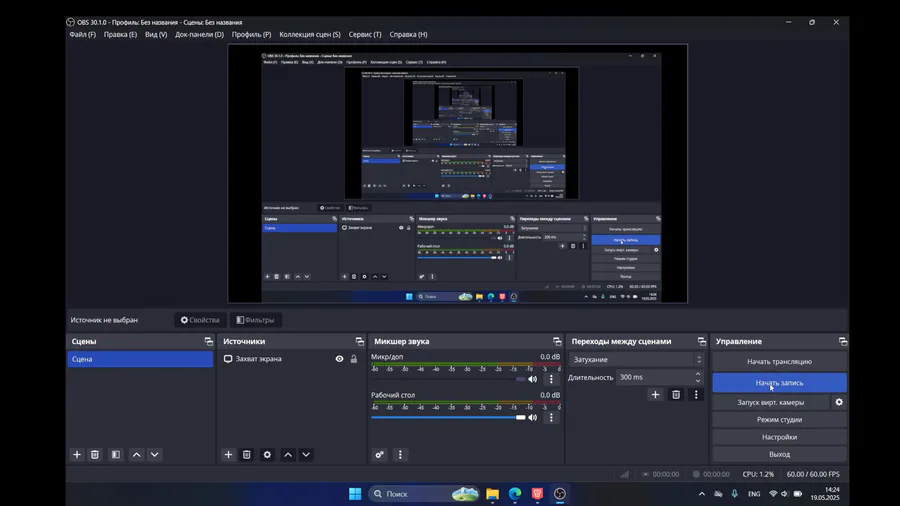Open the Док-панели (D) menu
Image resolution: width=900 pixels, height=506 pixels.
[x=199, y=34]
